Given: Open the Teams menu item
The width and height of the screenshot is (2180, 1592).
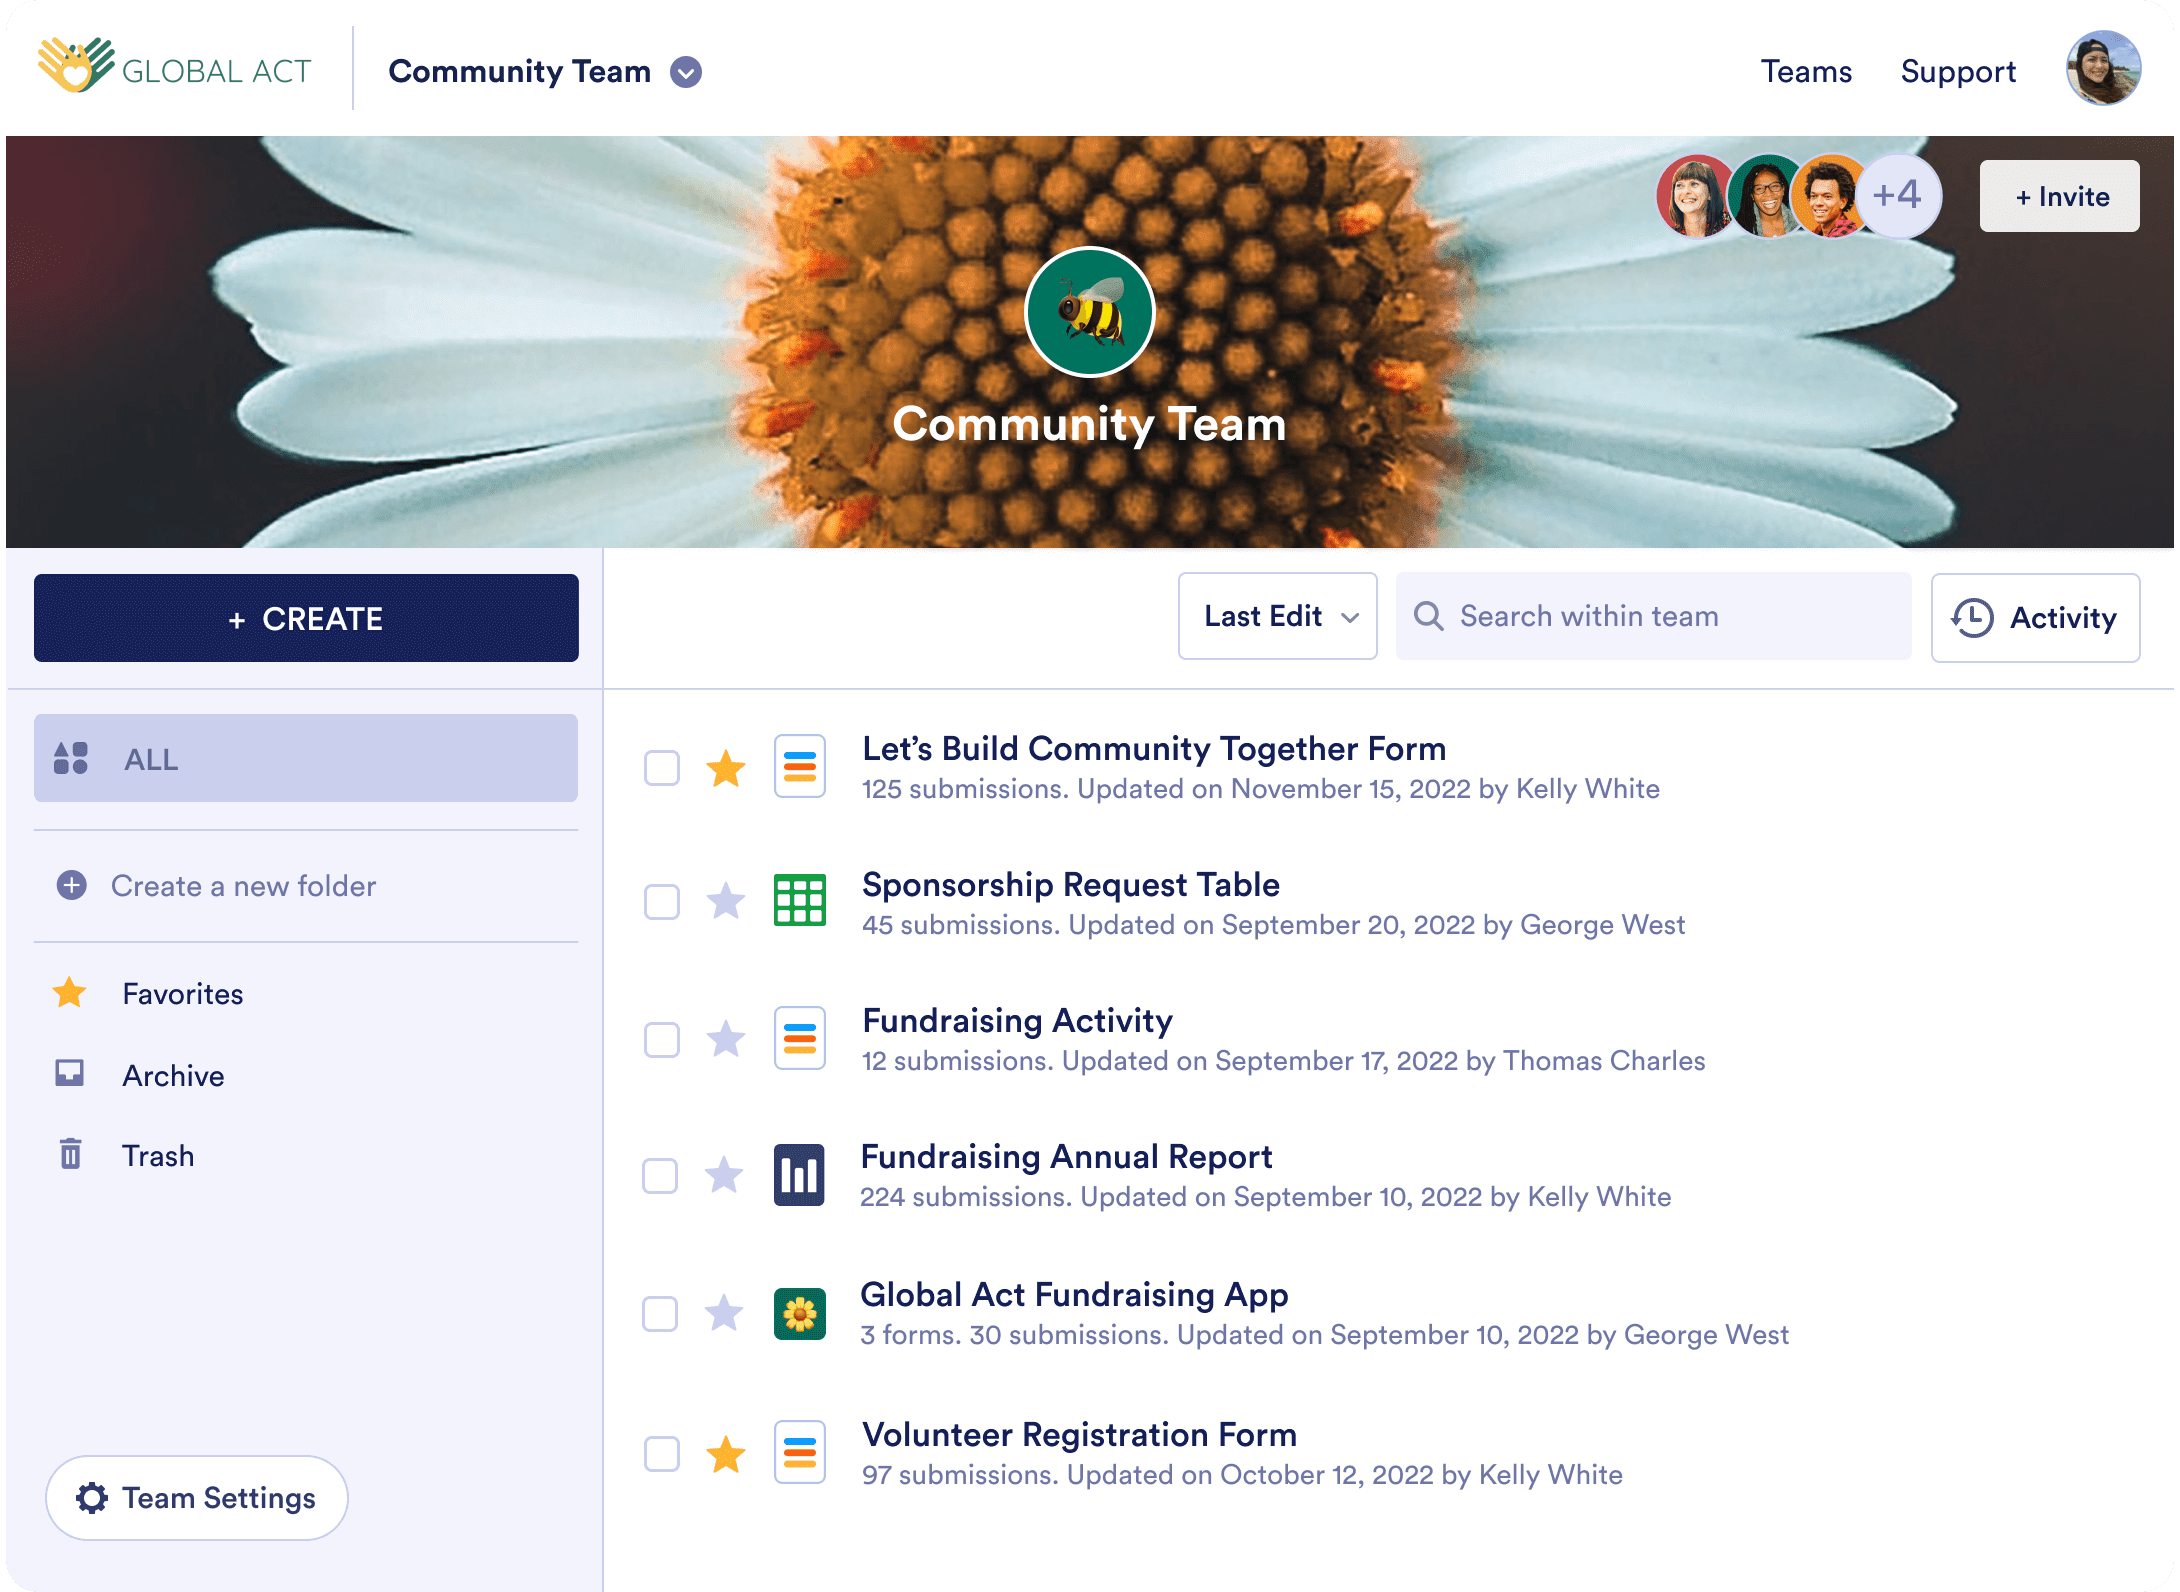Looking at the screenshot, I should (1806, 72).
